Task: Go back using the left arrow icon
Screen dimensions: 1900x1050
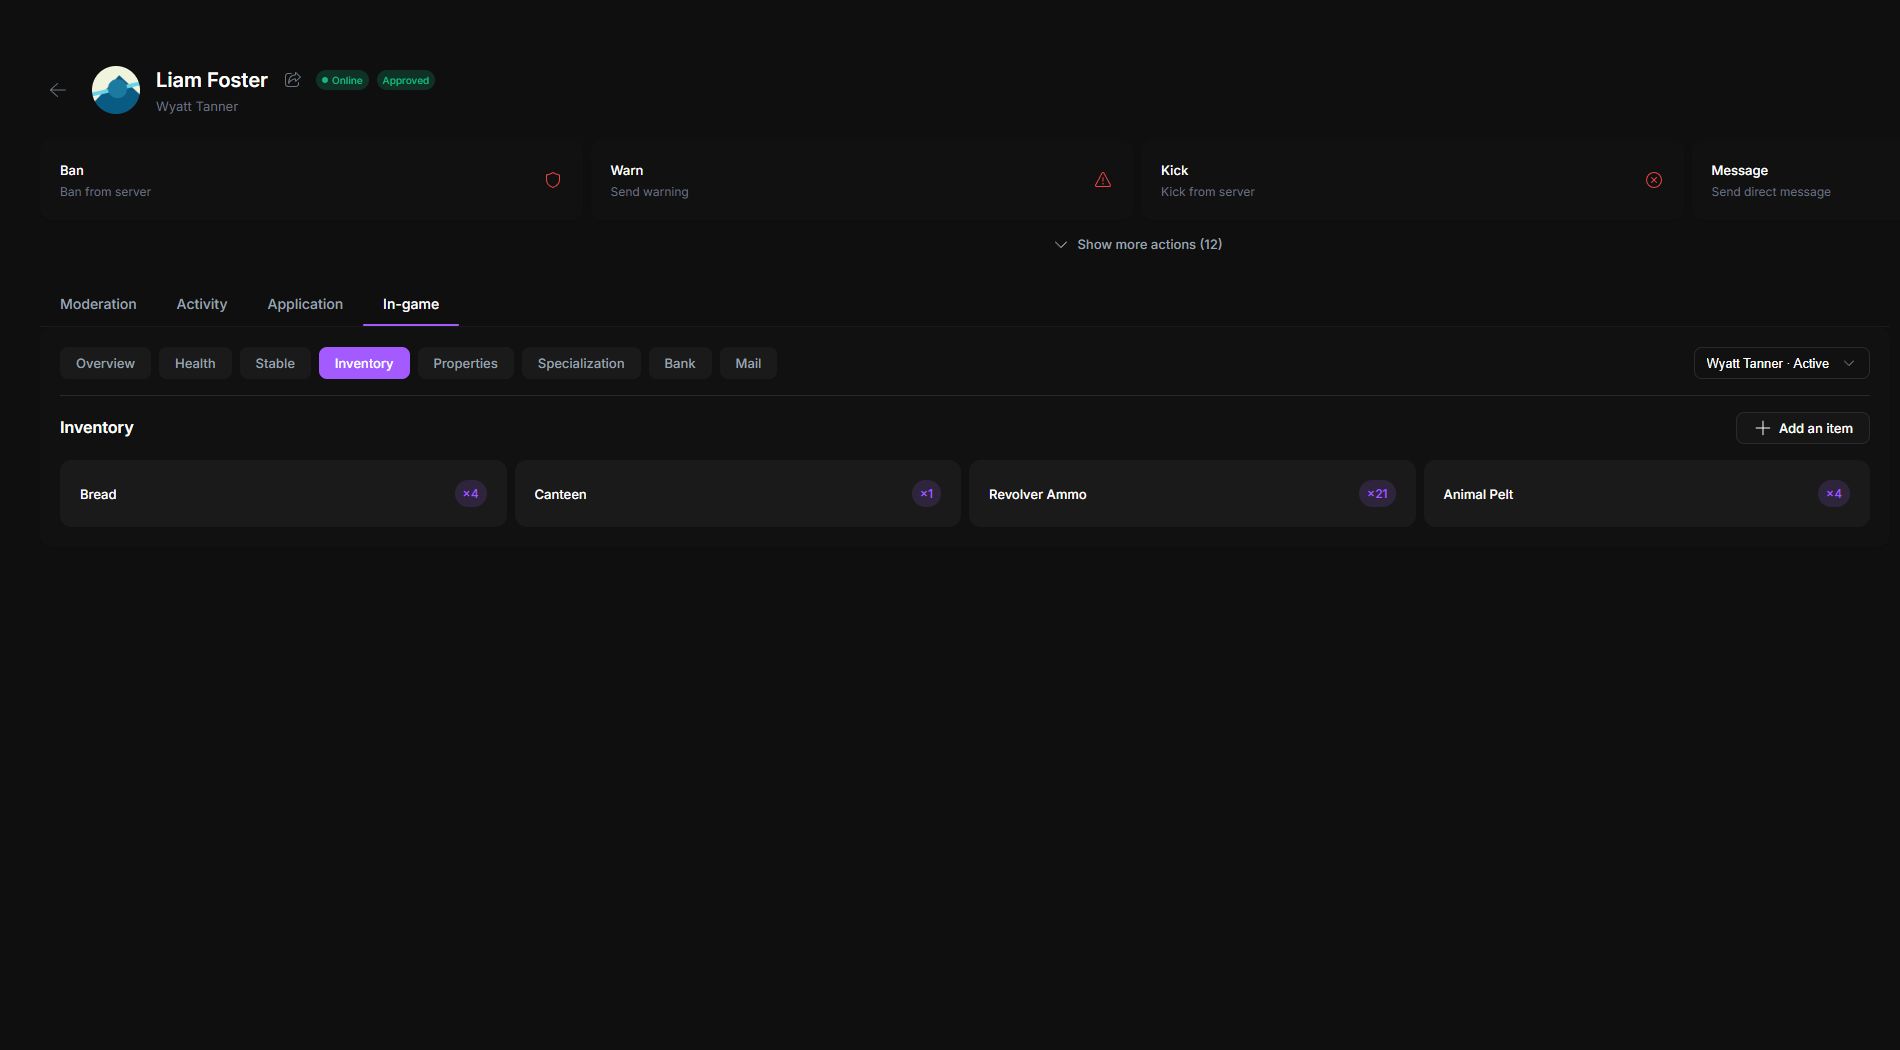Action: point(58,90)
